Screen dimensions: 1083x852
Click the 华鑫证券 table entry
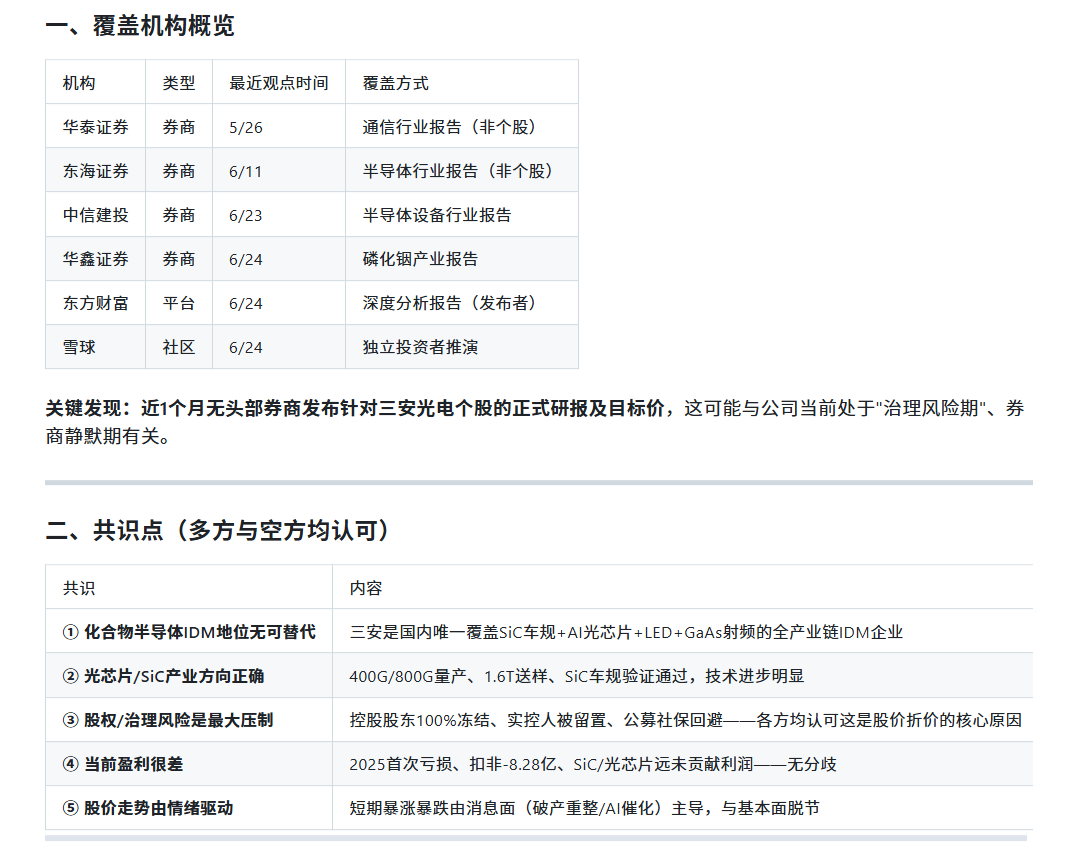(x=95, y=260)
